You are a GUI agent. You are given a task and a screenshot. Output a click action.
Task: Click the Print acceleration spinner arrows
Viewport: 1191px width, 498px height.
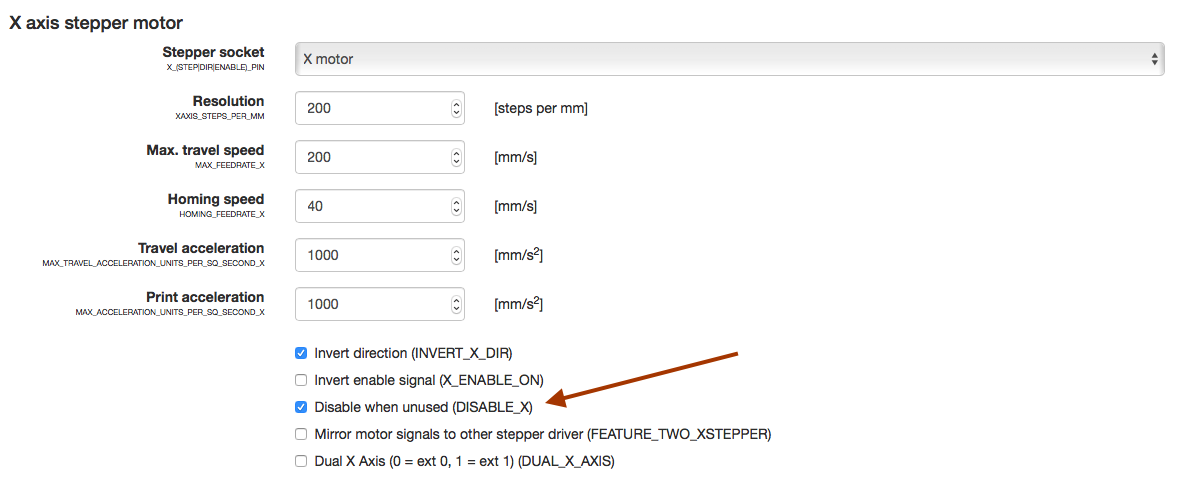coord(457,304)
